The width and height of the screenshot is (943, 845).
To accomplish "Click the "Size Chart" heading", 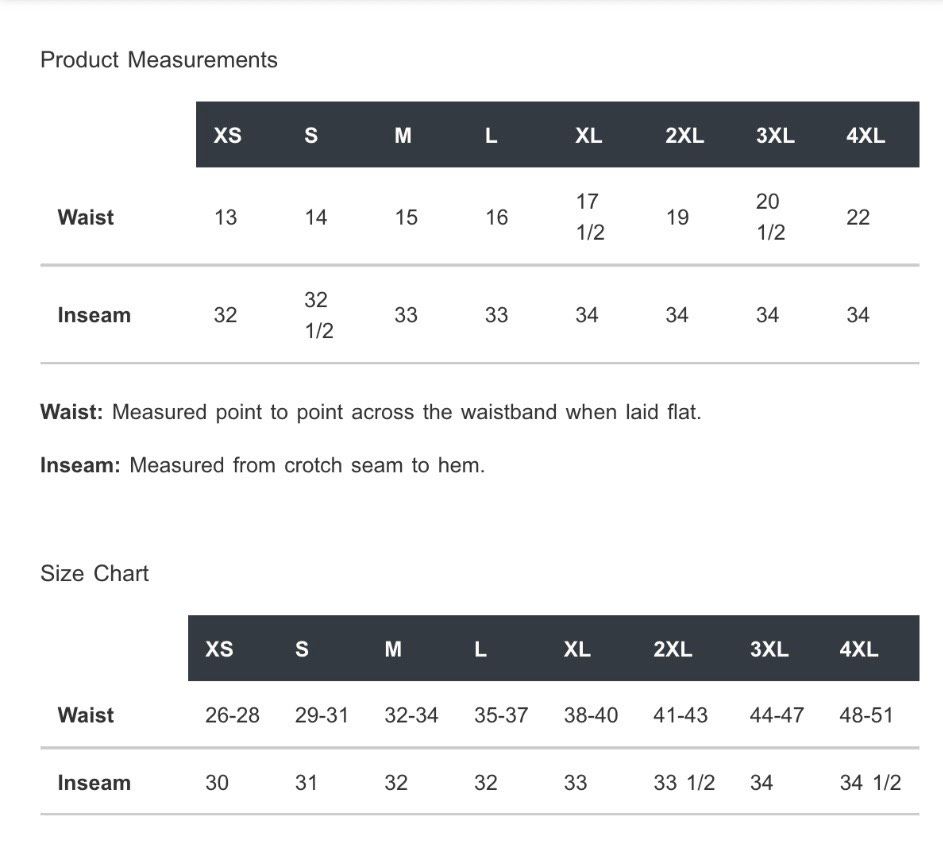I will 94,573.
